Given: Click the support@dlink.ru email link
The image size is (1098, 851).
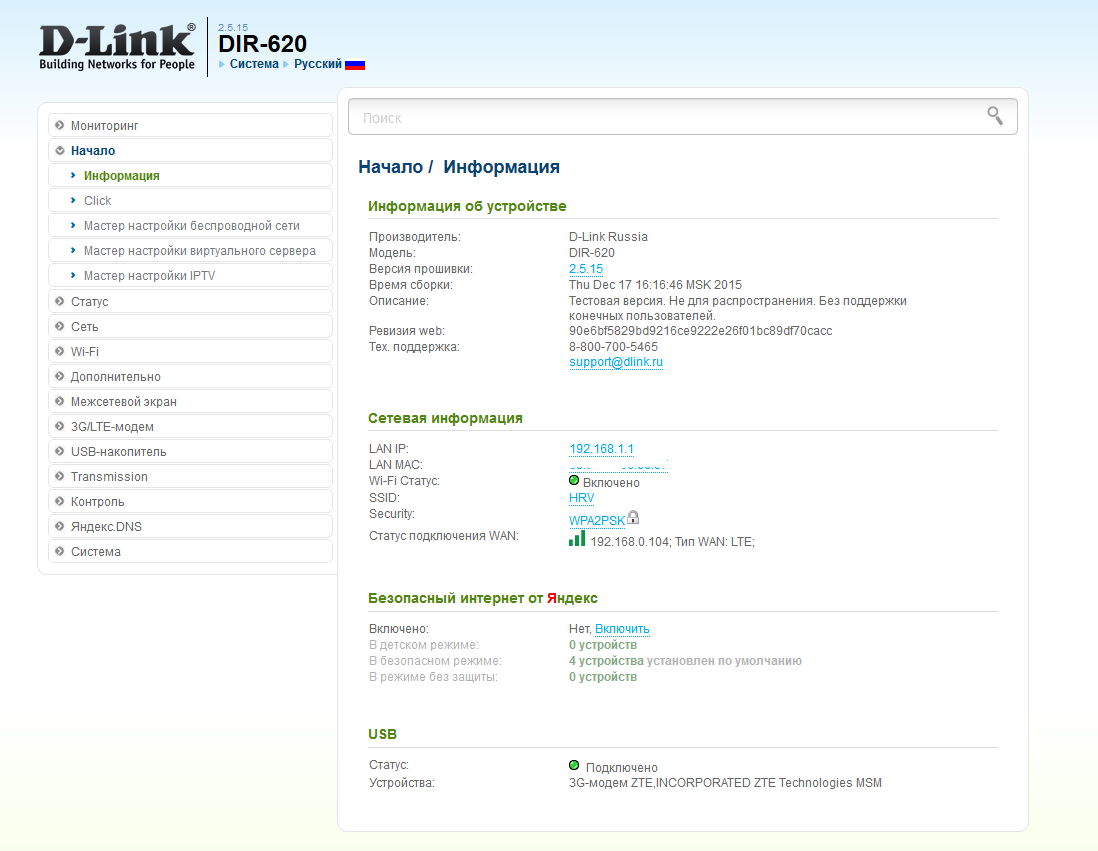Looking at the screenshot, I should pyautogui.click(x=616, y=362).
